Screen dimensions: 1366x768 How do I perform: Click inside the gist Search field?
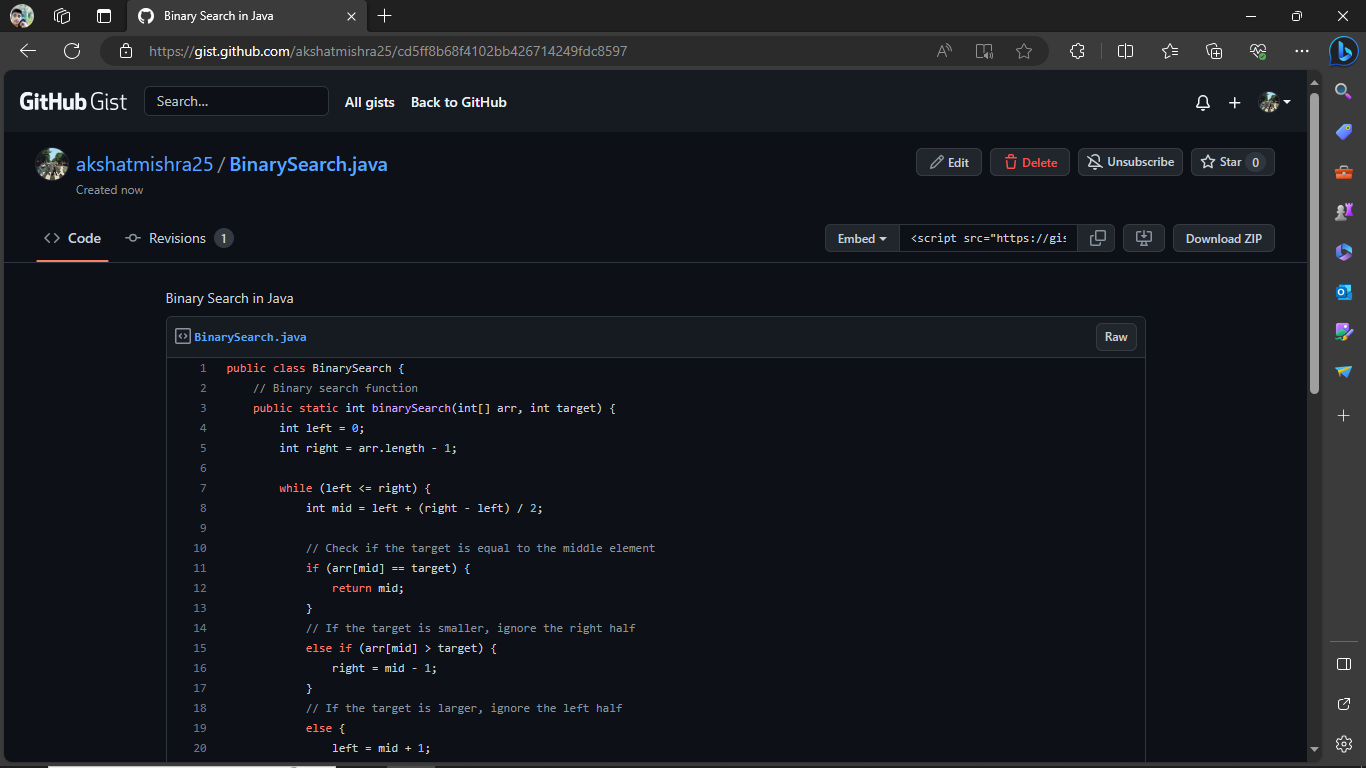click(x=236, y=101)
